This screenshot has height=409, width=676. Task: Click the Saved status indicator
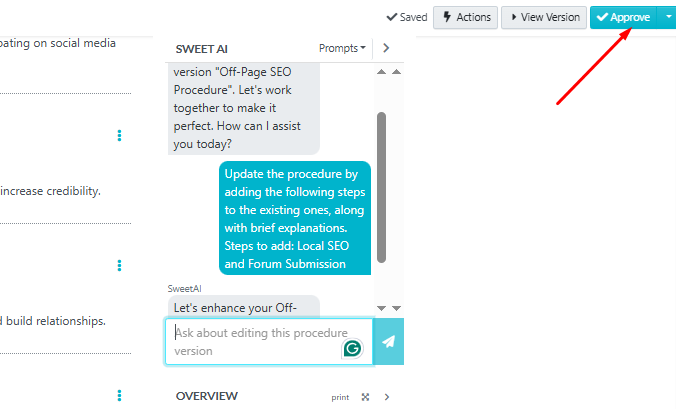click(x=407, y=17)
